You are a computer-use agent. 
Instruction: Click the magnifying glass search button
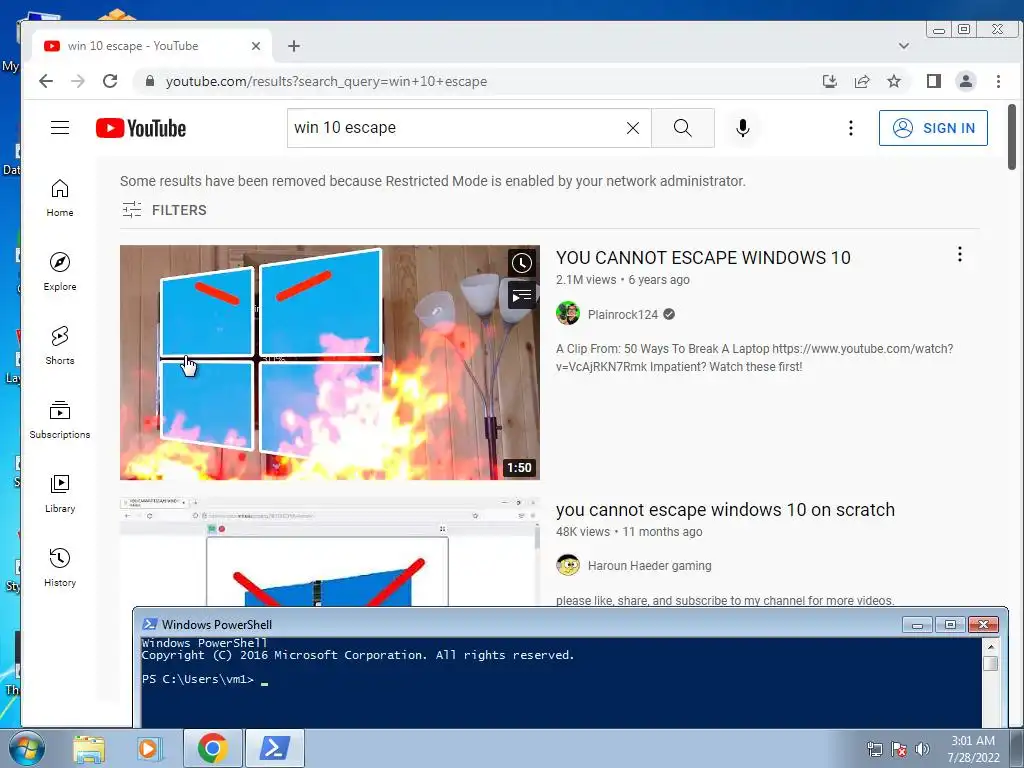(682, 128)
